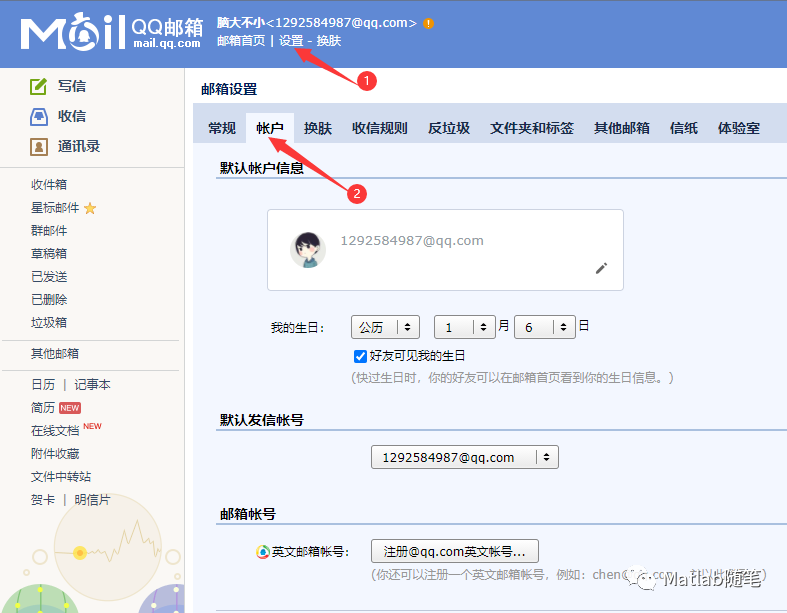787x613 pixels.
Task: Open the 信纸 tab
Action: pyautogui.click(x=684, y=128)
